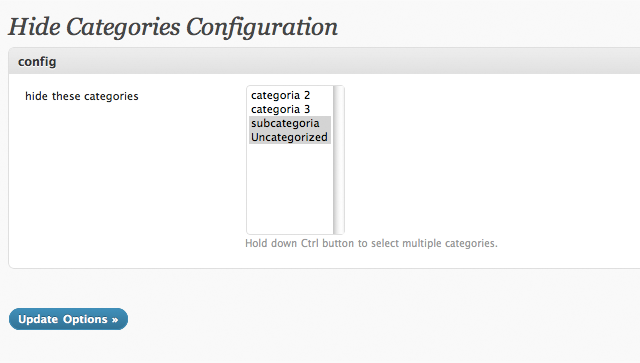640x363 pixels.
Task: Click empty space inside the category listbox
Action: [290, 188]
